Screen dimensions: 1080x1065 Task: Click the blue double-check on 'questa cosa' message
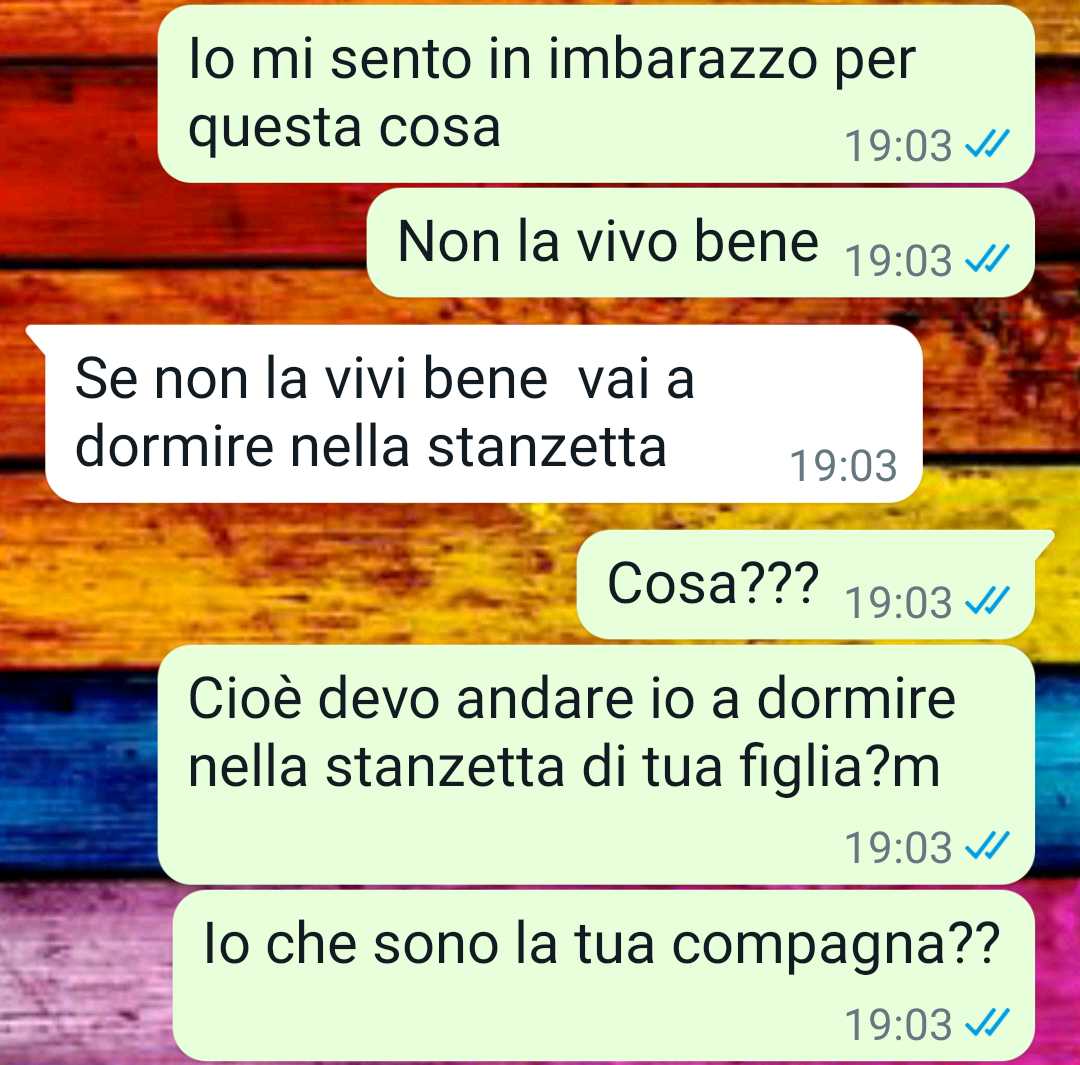(x=987, y=145)
